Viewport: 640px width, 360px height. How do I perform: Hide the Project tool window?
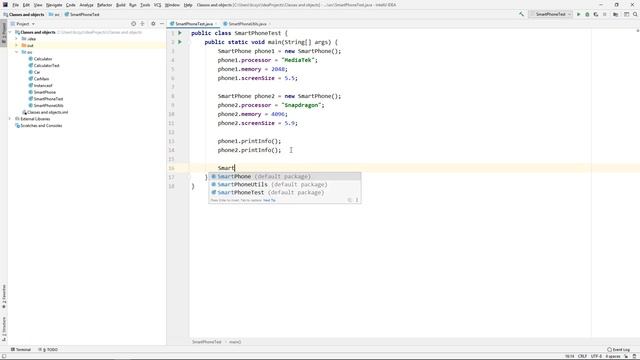pos(162,24)
